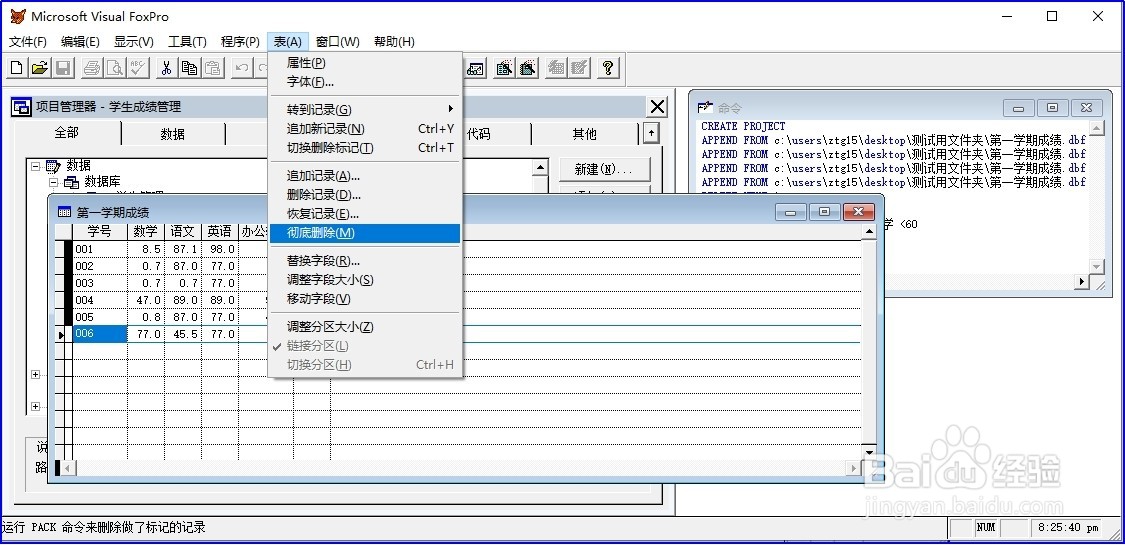This screenshot has height=545, width=1125.
Task: Open the 窗口(W) menu
Action: pos(338,42)
